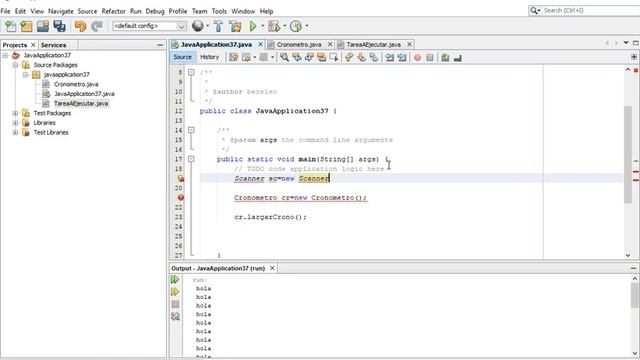Click the Debug Project toolbar icon
Image resolution: width=640 pixels, height=360 pixels.
point(274,26)
